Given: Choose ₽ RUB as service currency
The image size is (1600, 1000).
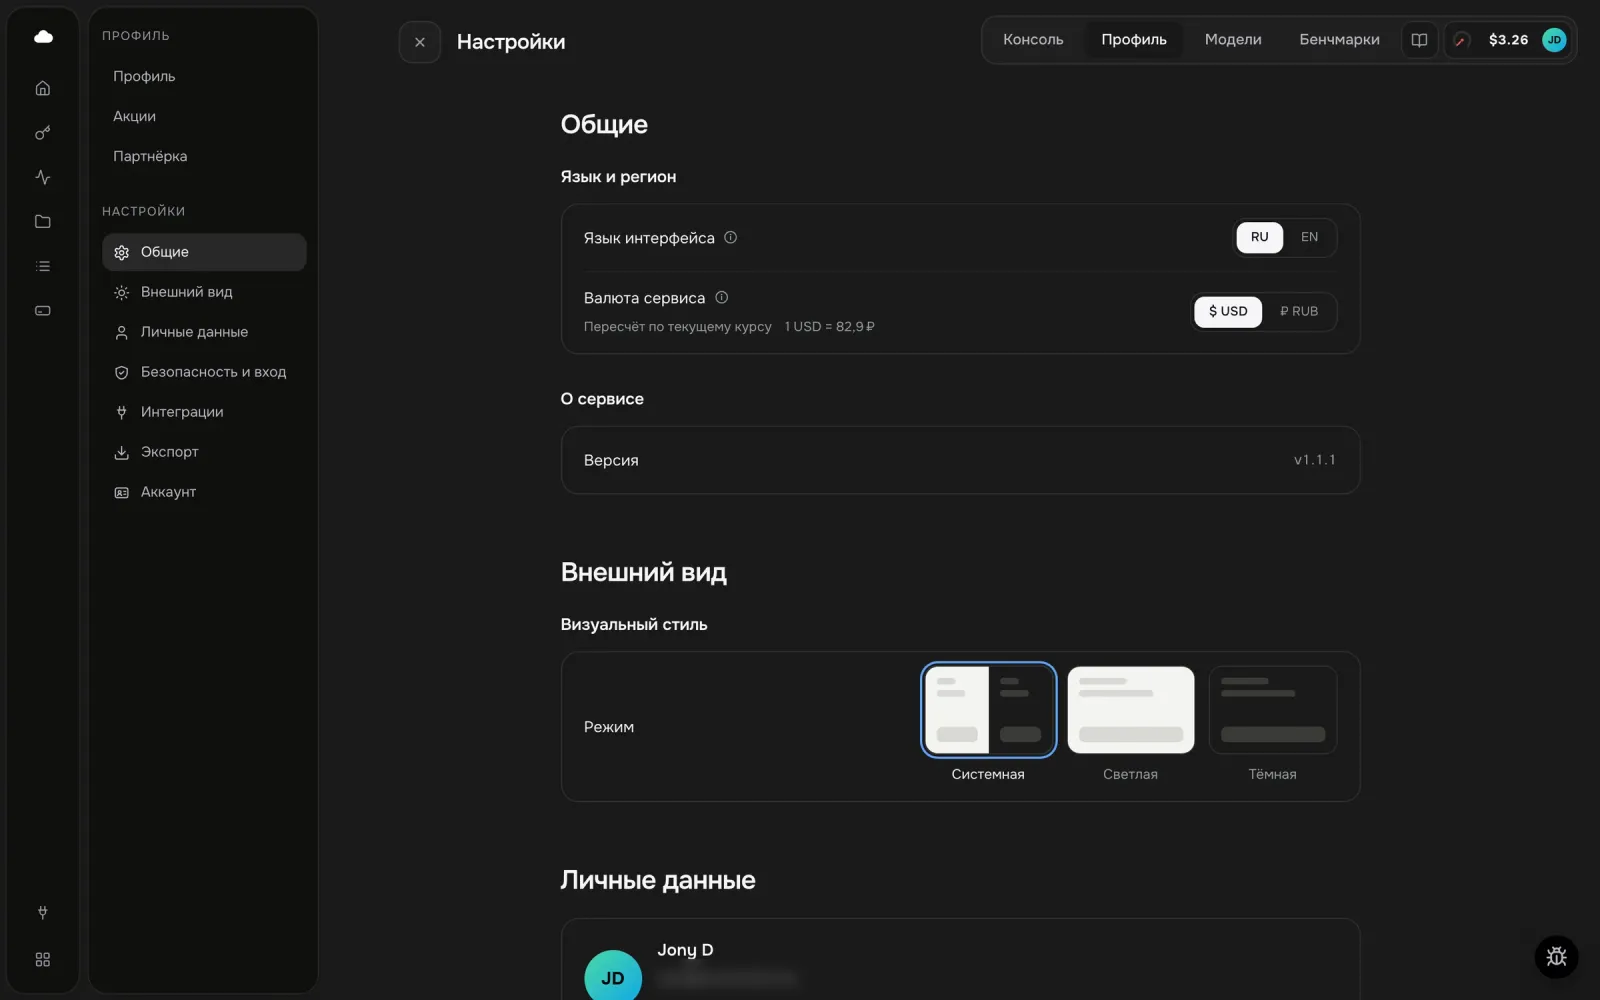Looking at the screenshot, I should [1299, 311].
